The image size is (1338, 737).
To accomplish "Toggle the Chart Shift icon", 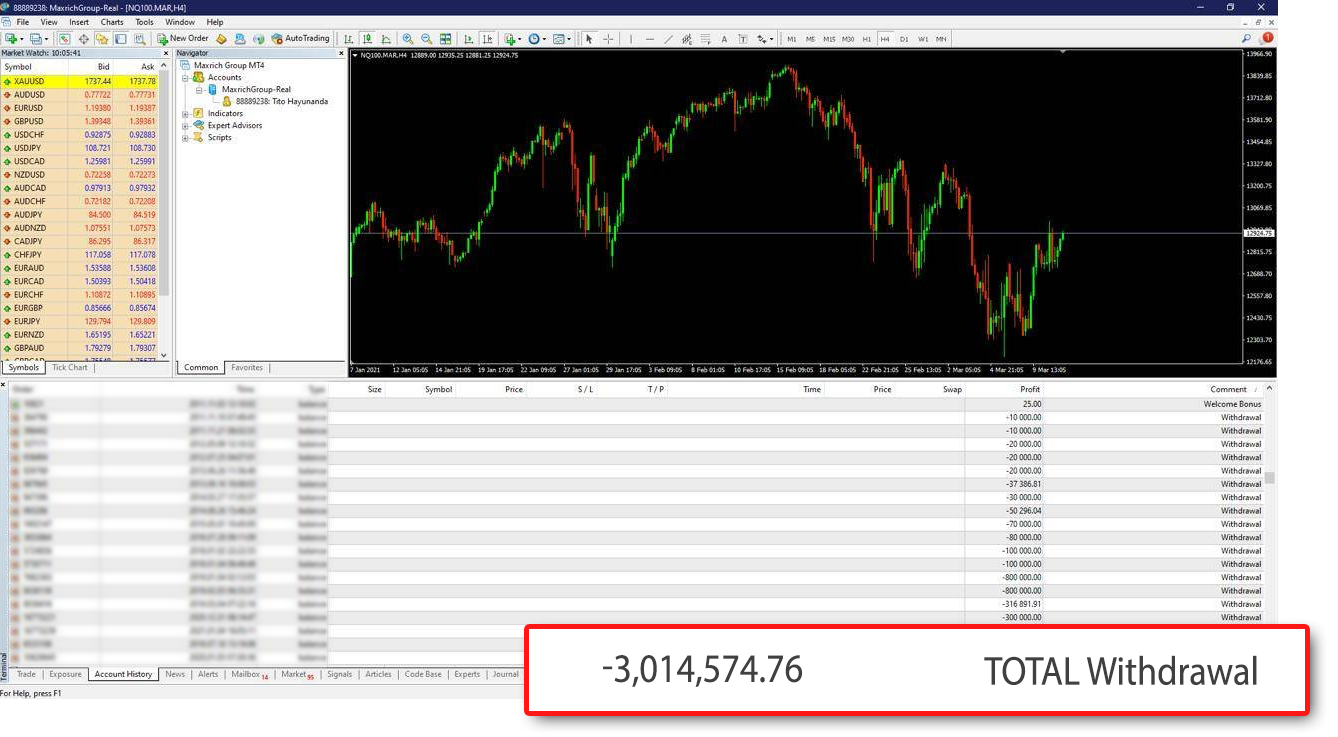I will [487, 39].
